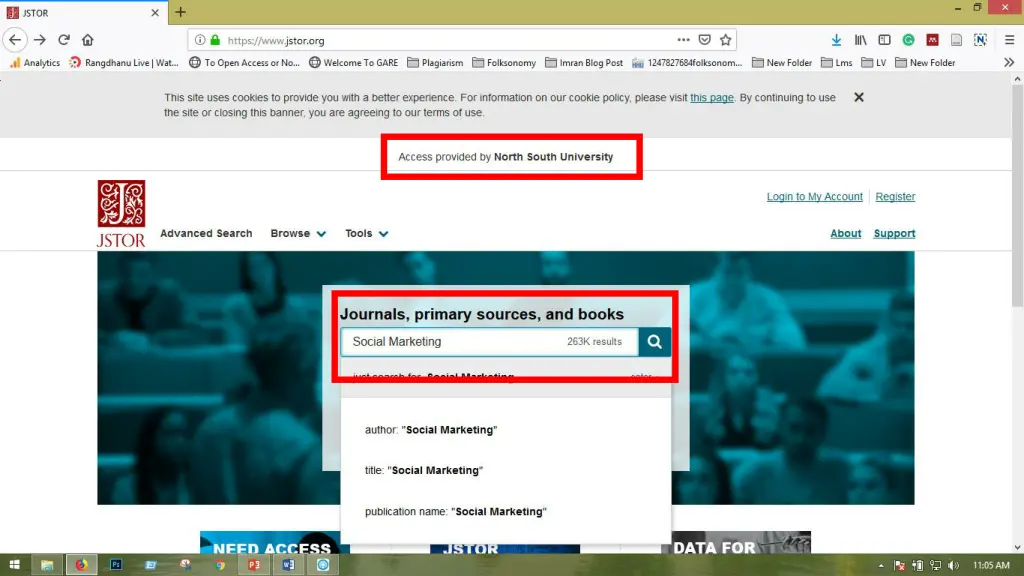The height and width of the screenshot is (576, 1024).
Task: Open the Support page link
Action: (x=894, y=233)
